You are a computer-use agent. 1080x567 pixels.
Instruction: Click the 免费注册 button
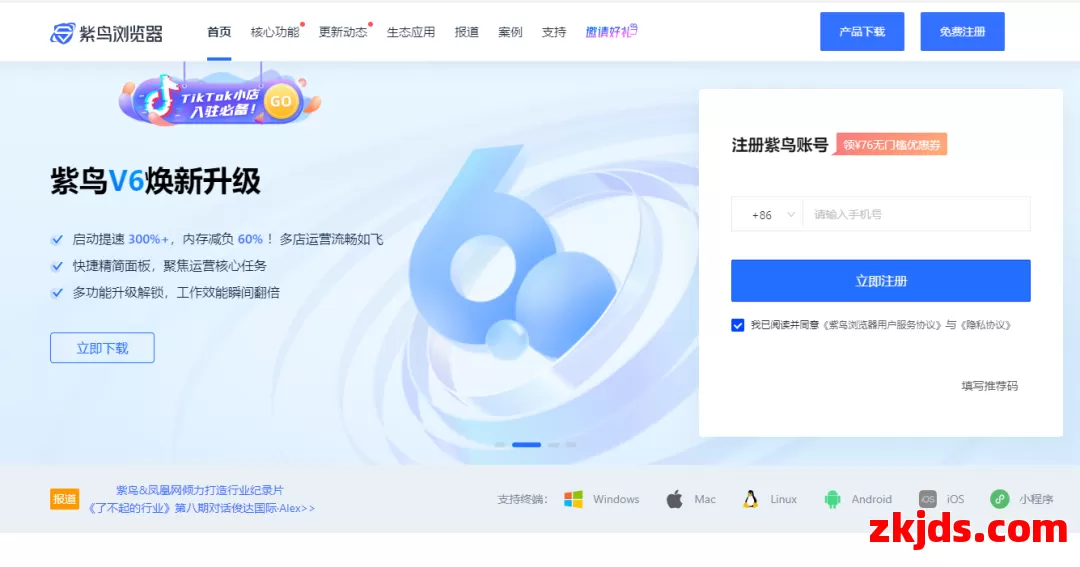pyautogui.click(x=962, y=32)
